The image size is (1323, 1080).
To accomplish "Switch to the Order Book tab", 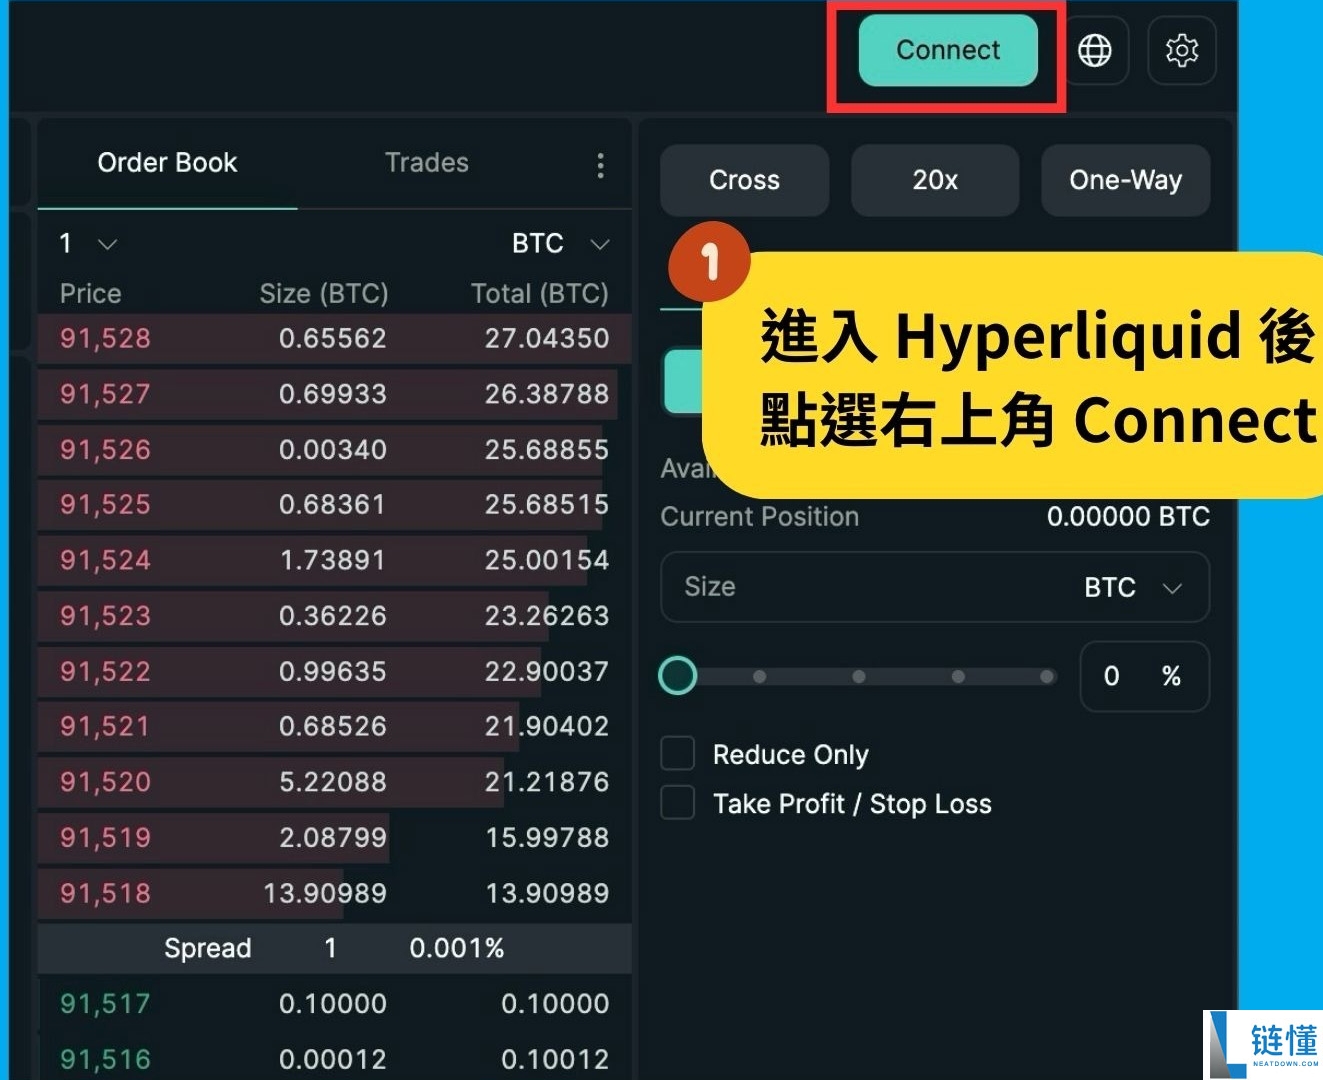I will pos(167,163).
